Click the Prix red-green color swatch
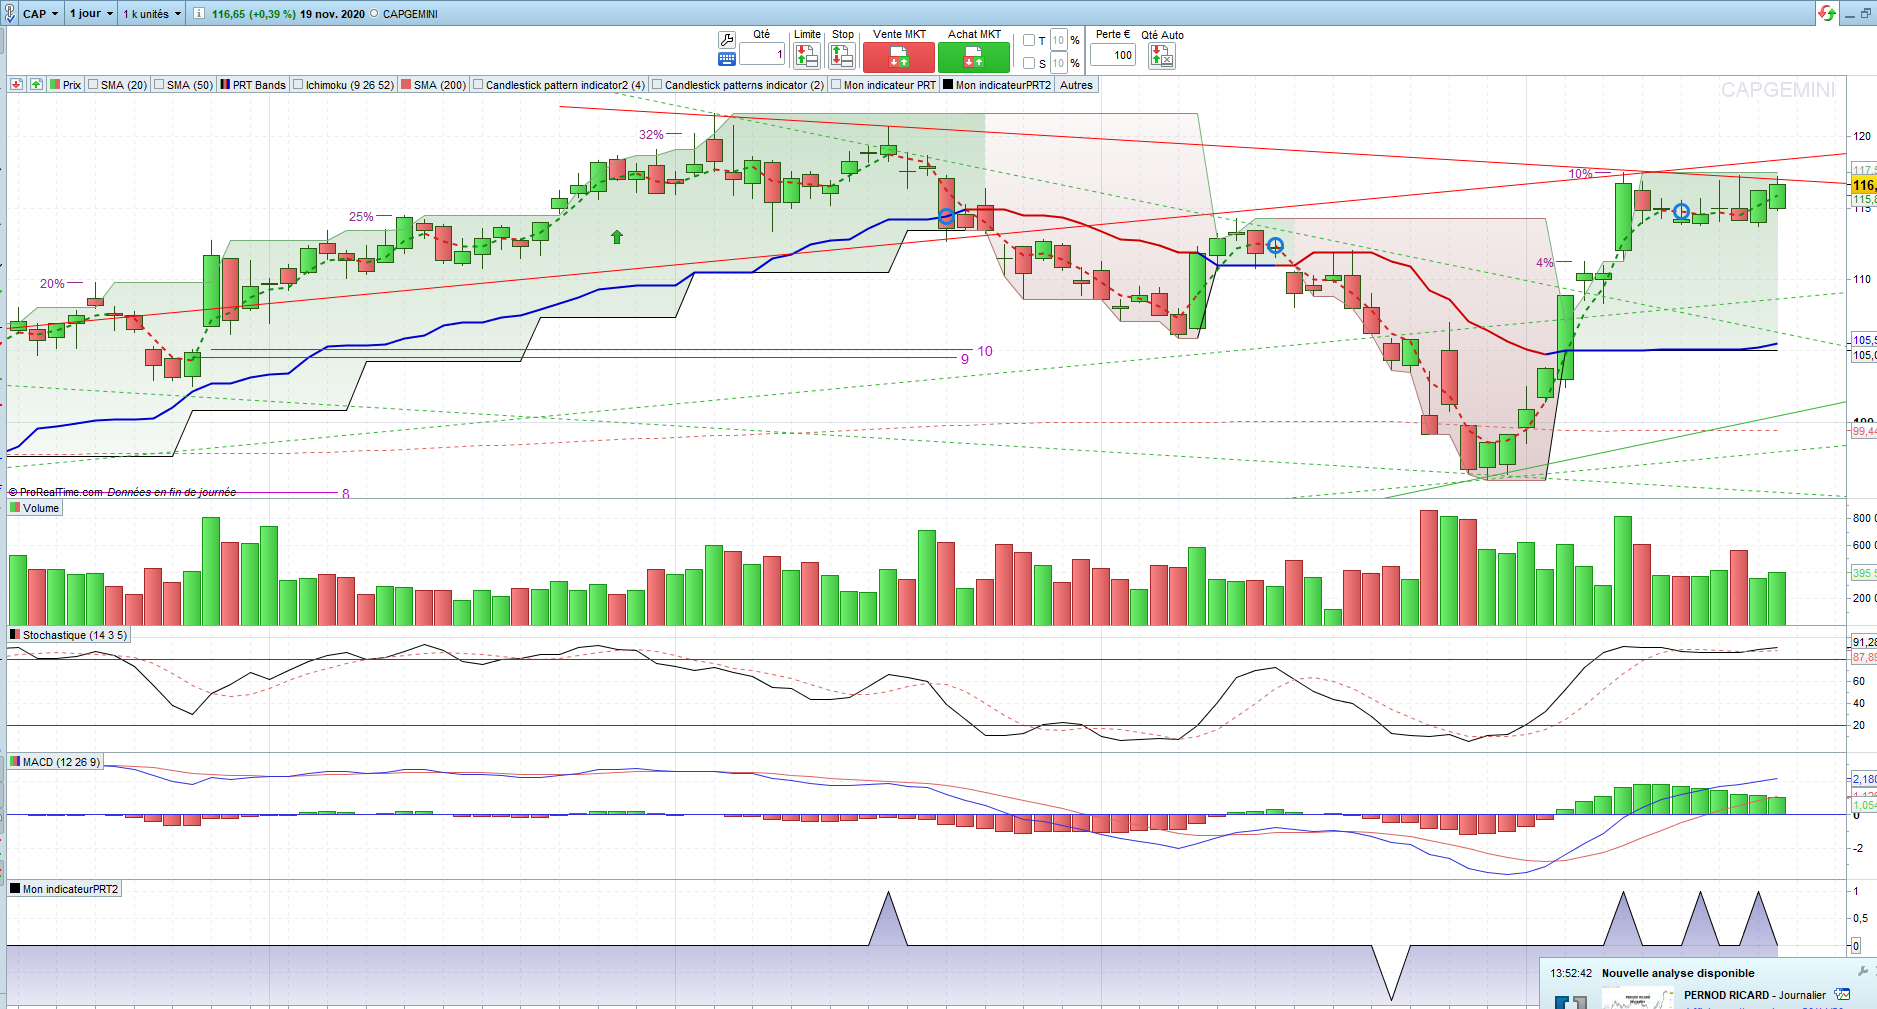This screenshot has height=1009, width=1877. [54, 85]
